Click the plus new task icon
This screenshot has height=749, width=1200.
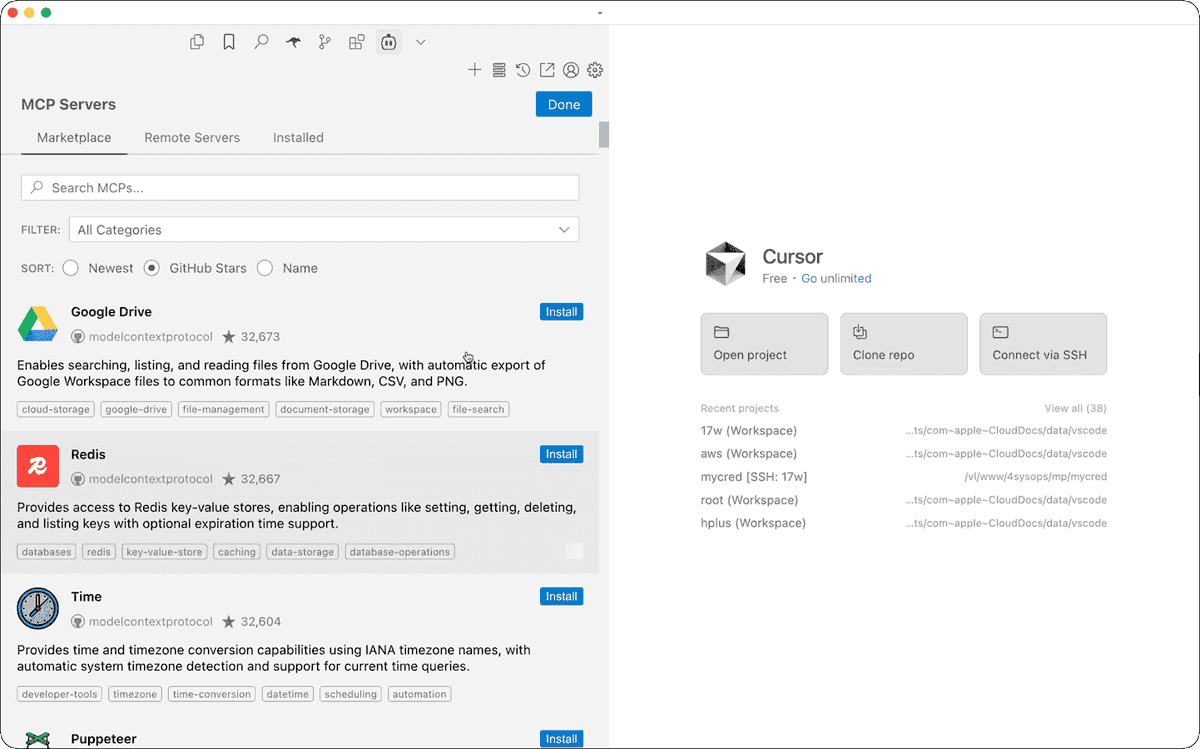click(x=475, y=70)
